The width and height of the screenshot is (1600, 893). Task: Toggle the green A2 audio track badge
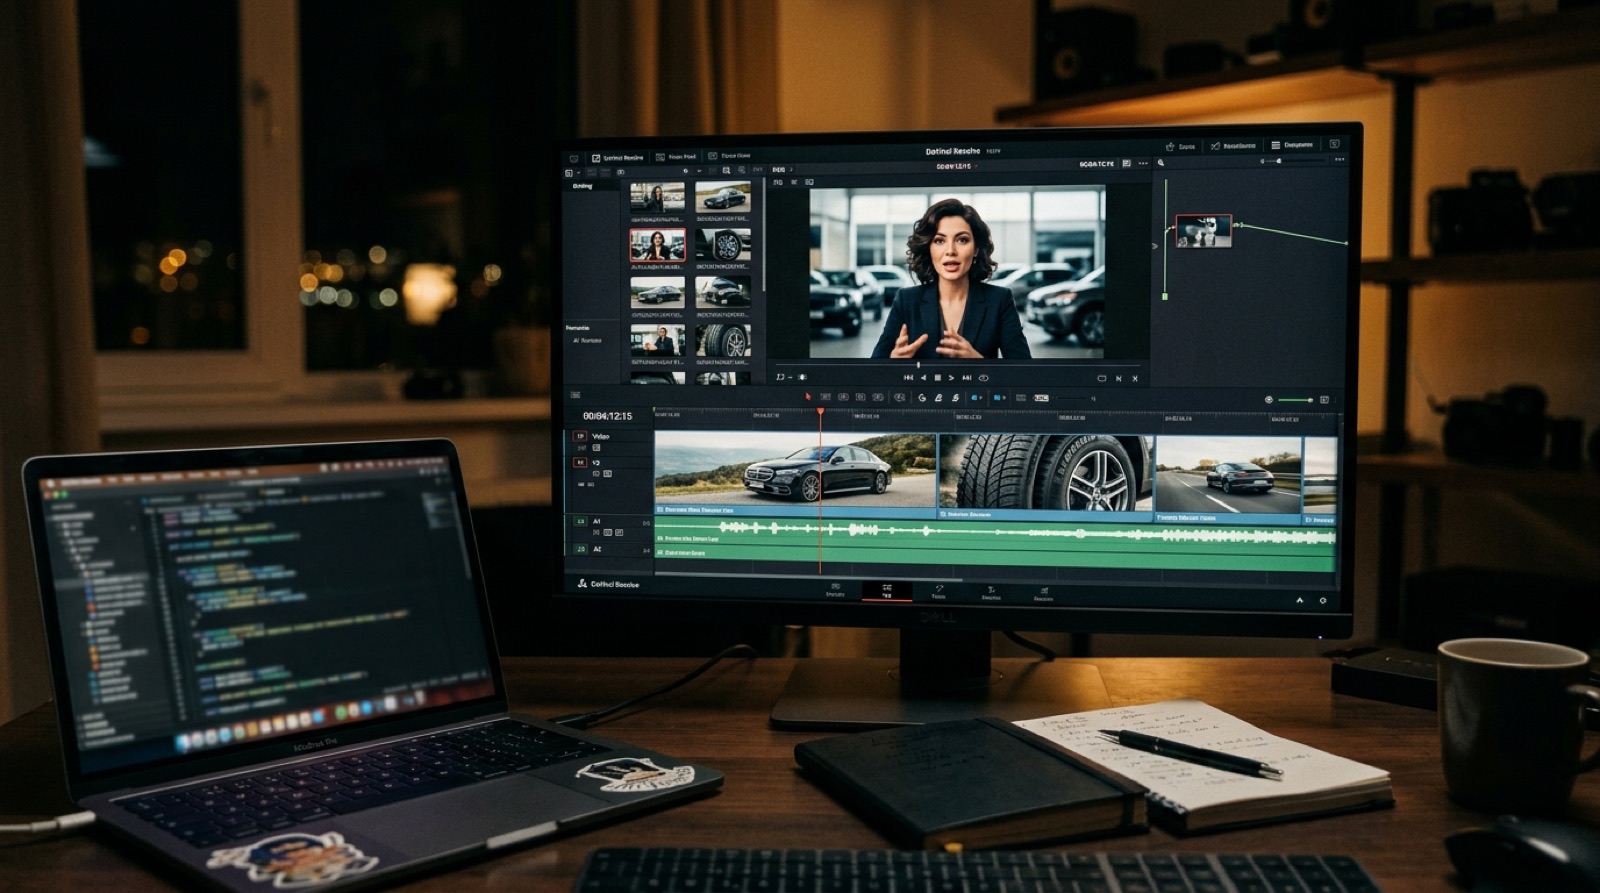point(581,549)
